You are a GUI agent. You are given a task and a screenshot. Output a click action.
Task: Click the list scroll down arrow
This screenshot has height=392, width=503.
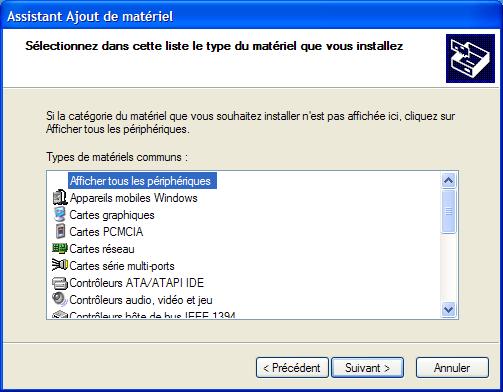click(449, 310)
